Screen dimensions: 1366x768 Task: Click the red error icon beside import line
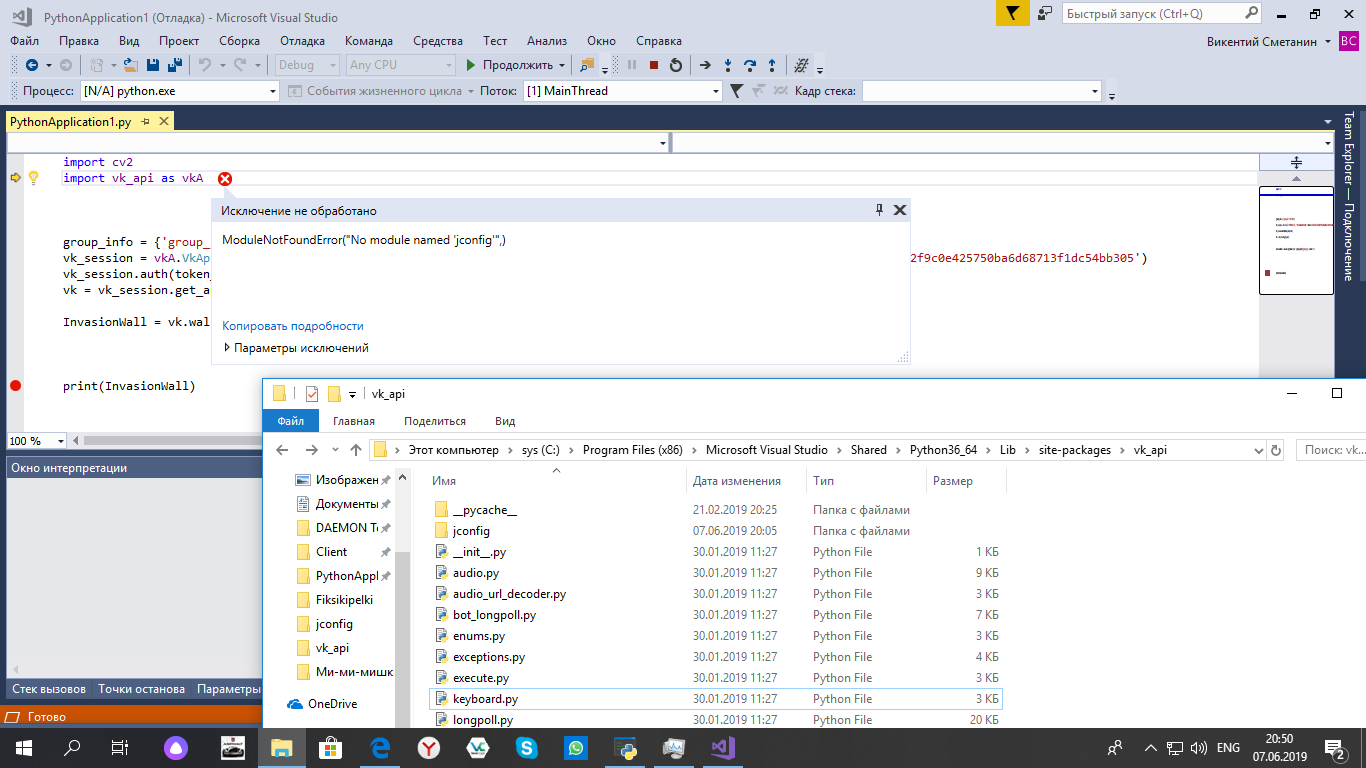pos(225,179)
